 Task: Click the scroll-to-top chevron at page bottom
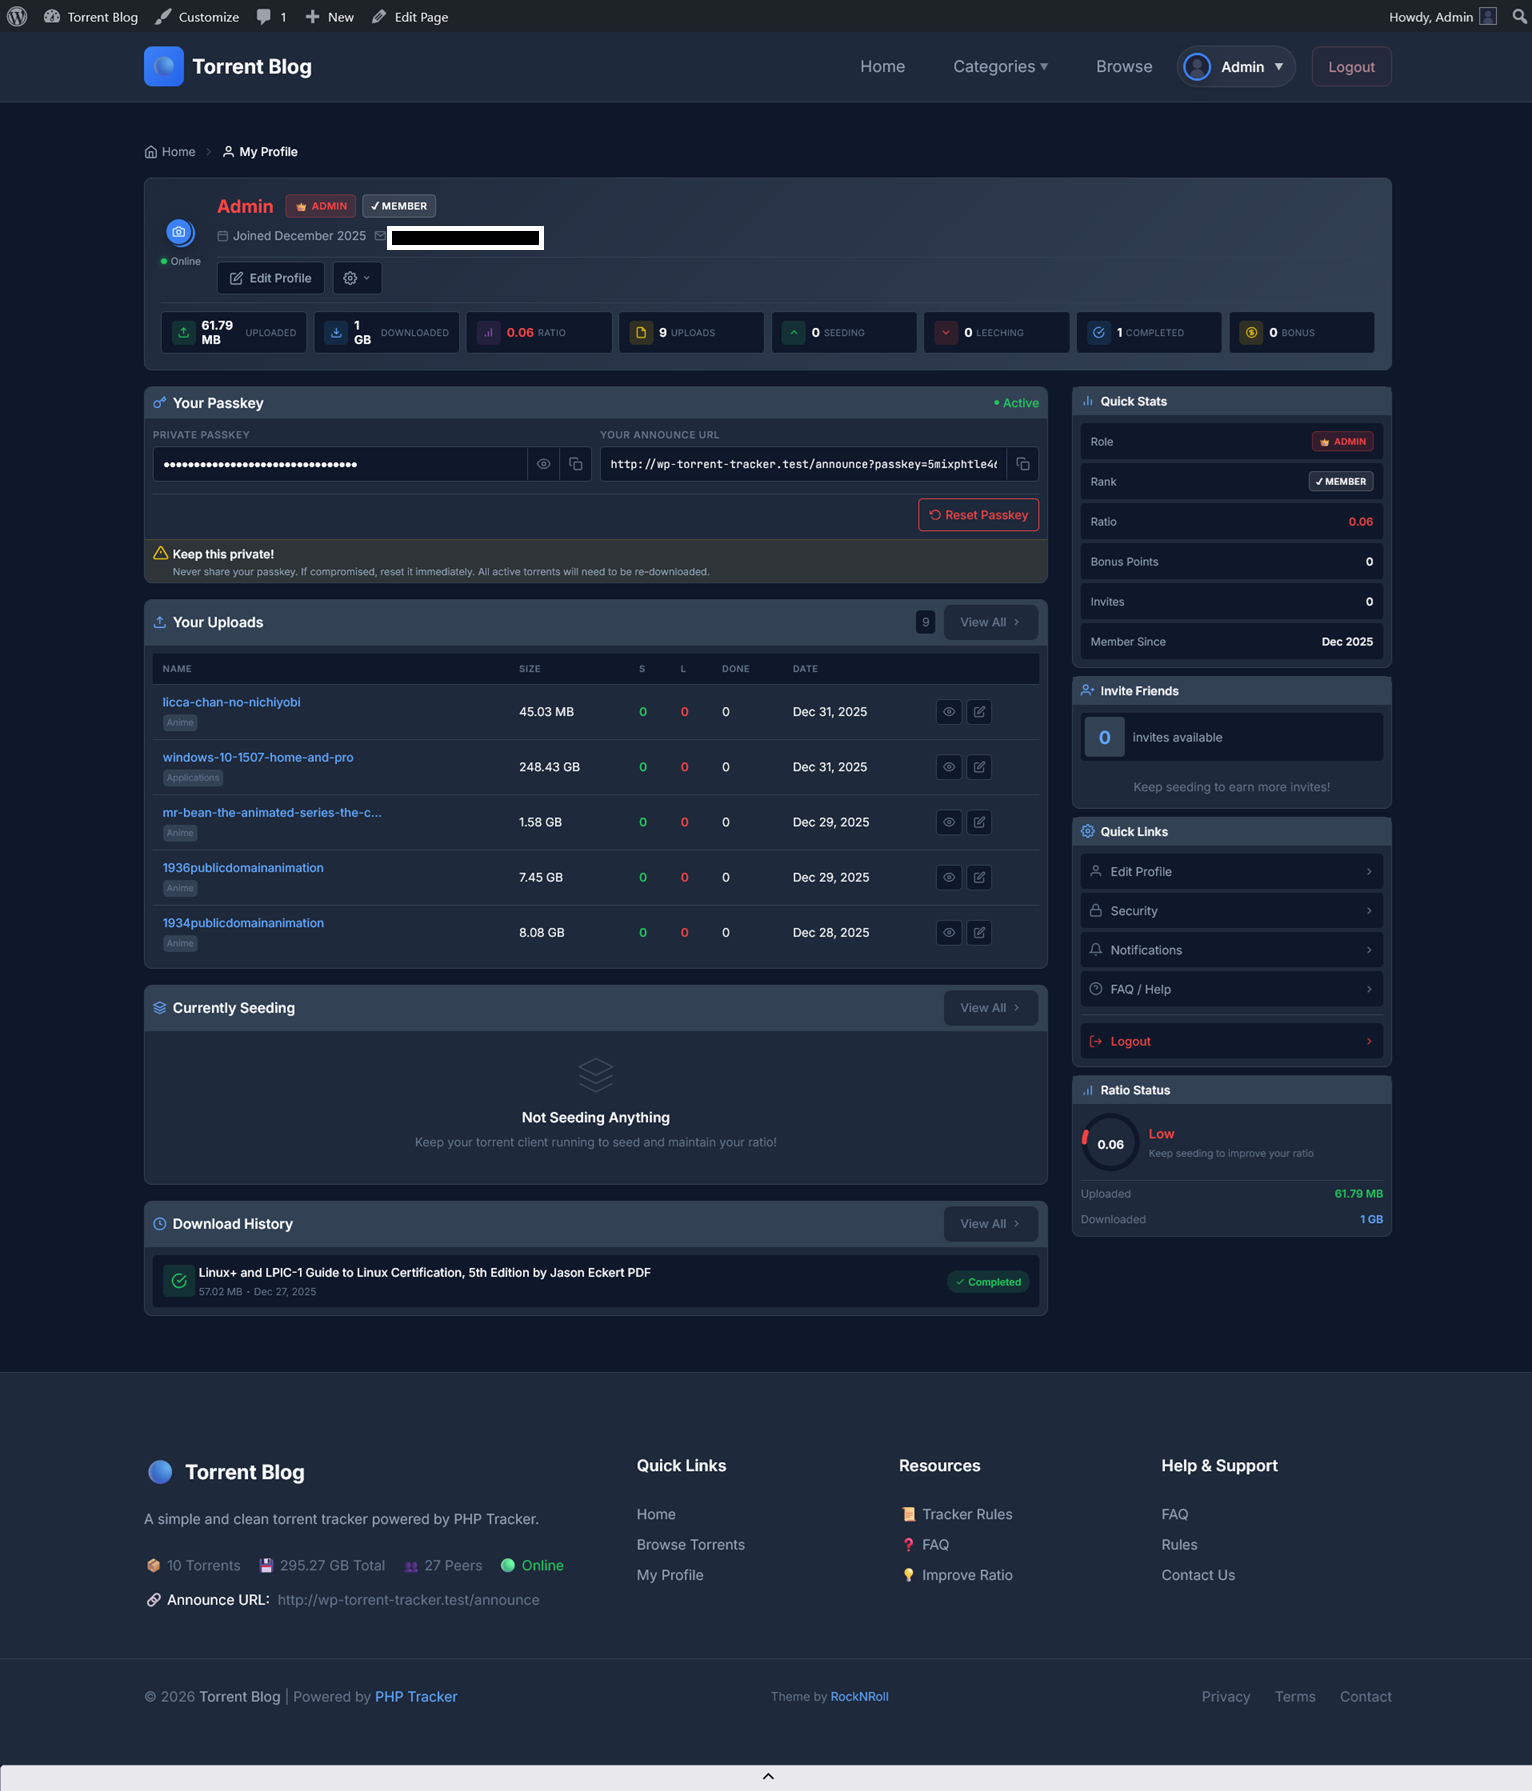click(768, 1776)
